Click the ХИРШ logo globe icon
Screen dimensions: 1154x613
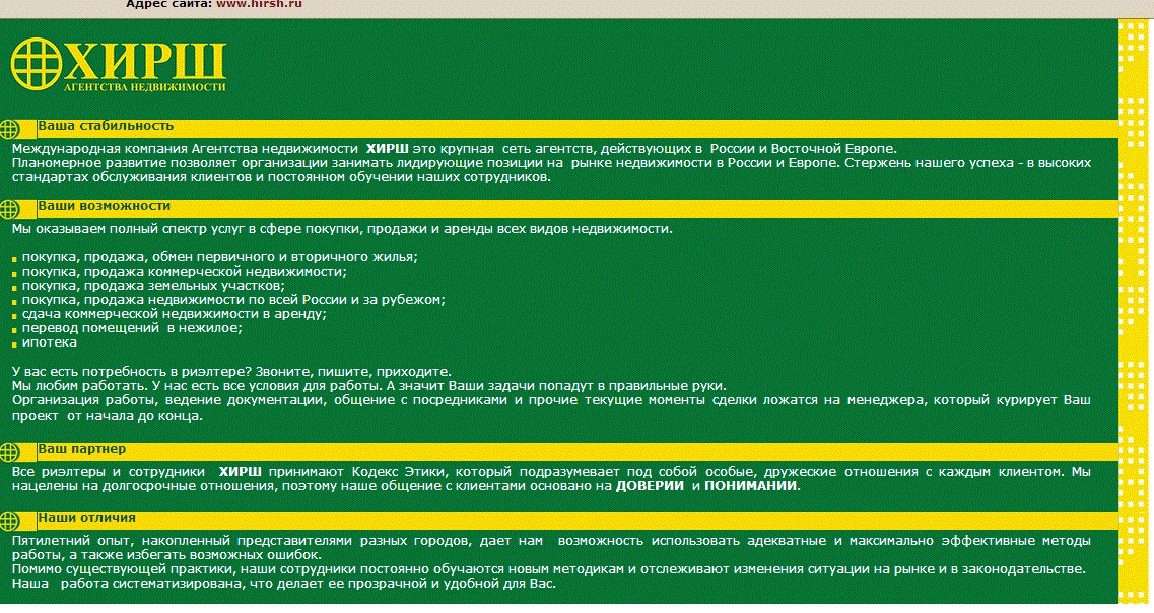tap(36, 63)
